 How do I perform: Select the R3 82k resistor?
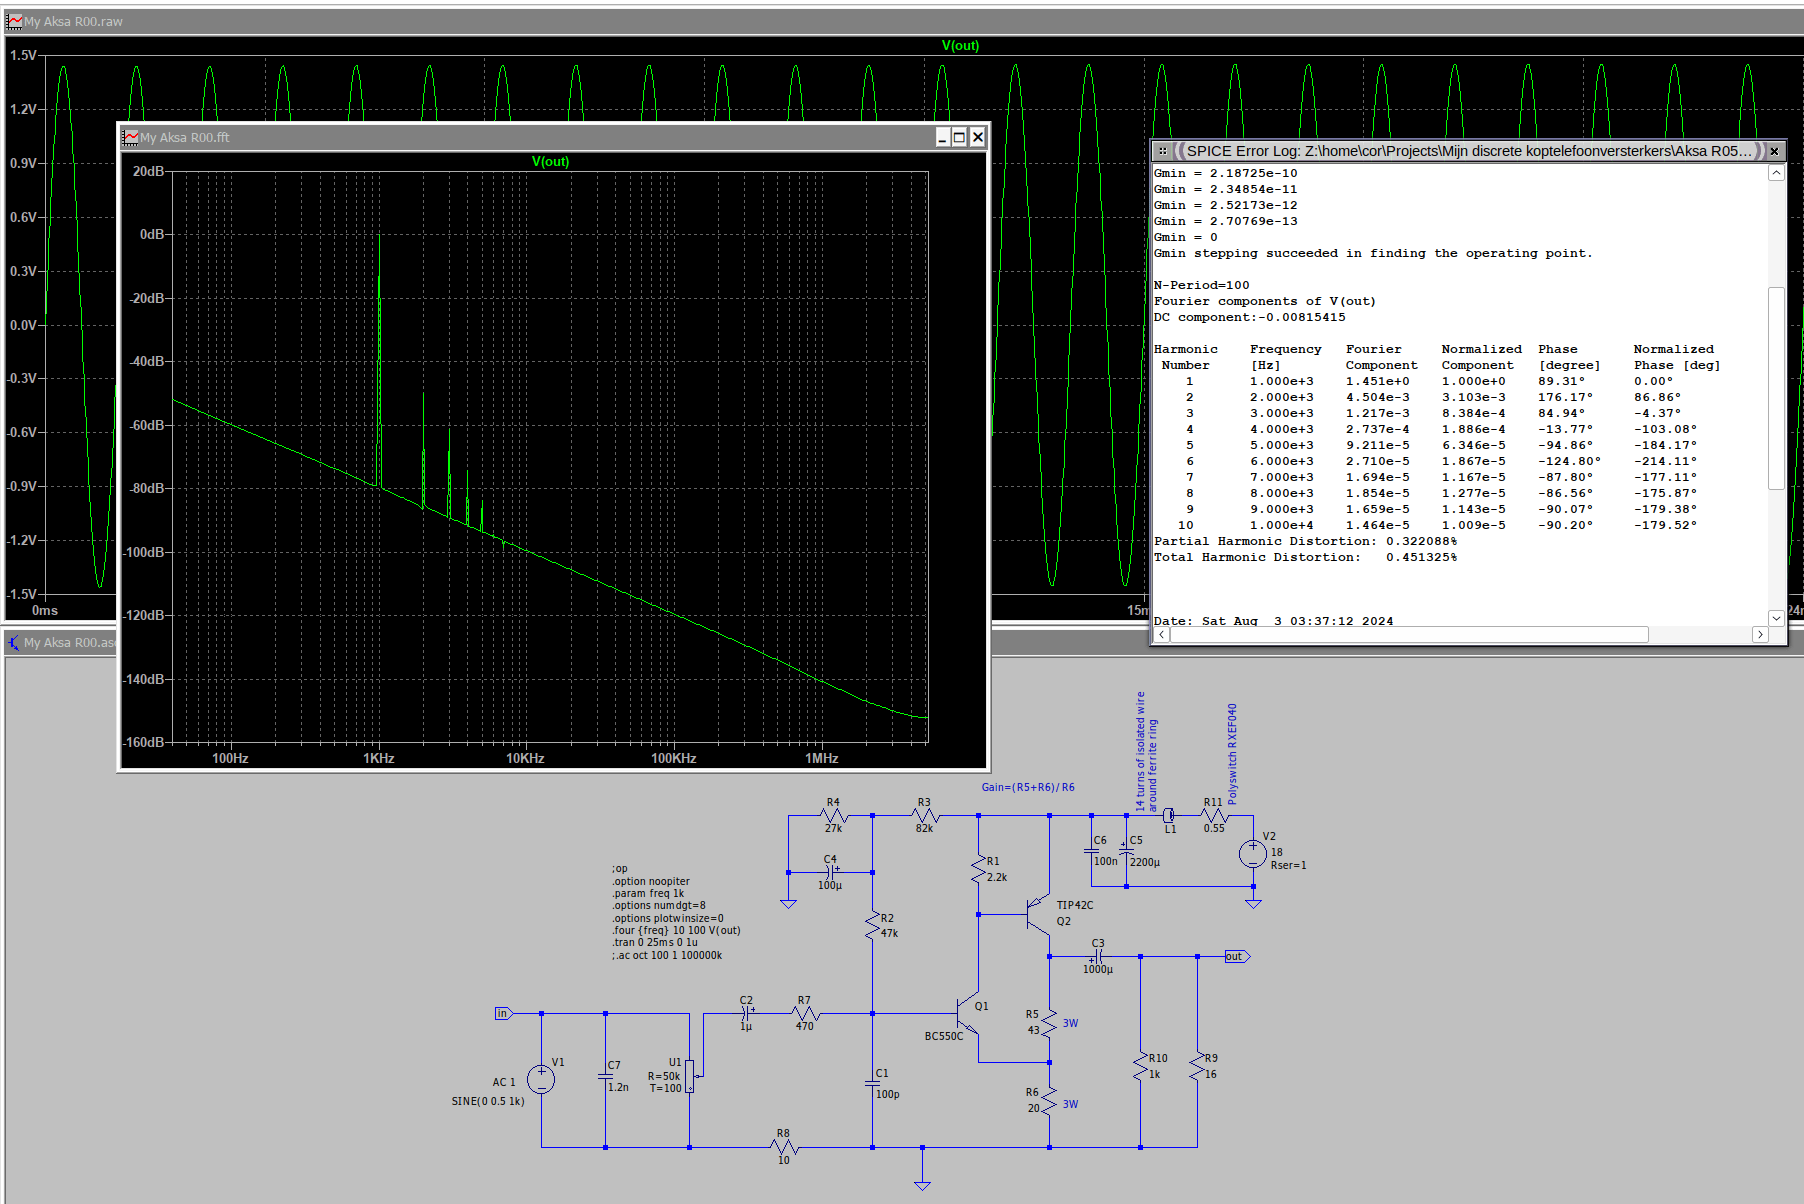925,816
